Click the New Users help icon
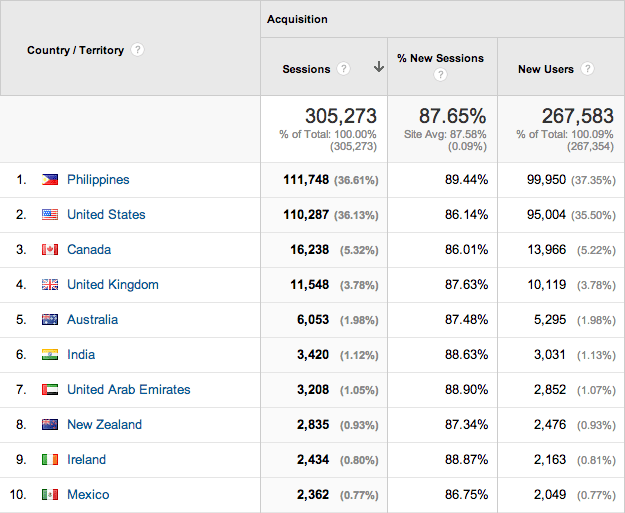625x513 pixels. click(x=587, y=69)
